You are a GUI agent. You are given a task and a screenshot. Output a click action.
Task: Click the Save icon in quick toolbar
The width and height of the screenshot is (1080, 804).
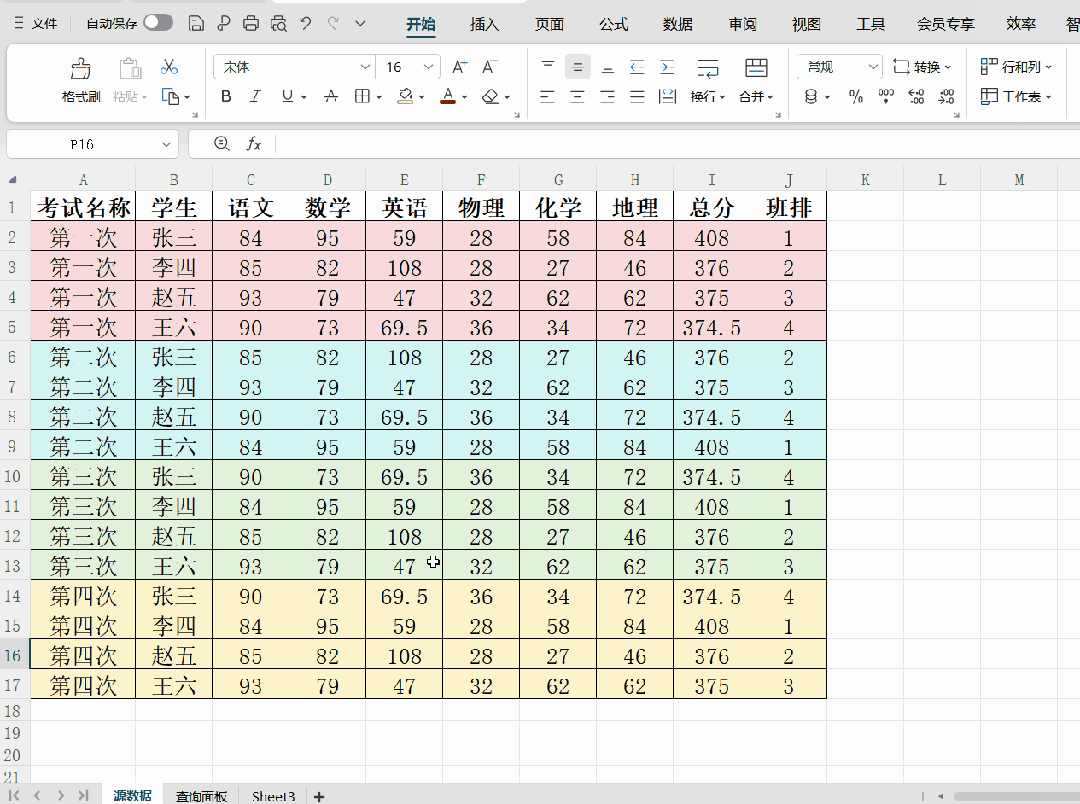196,24
